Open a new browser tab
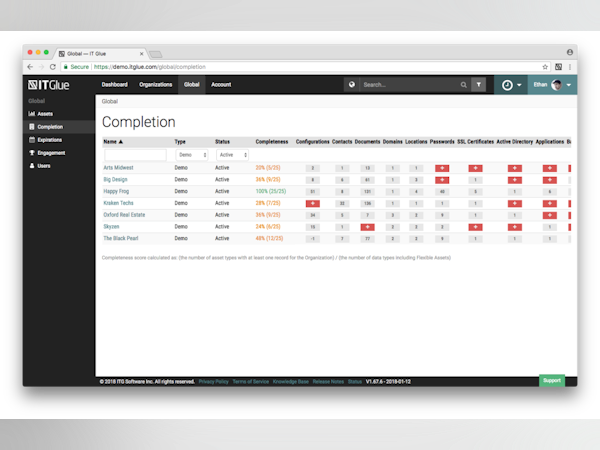Screen dimensions: 600x450 coord(155,54)
